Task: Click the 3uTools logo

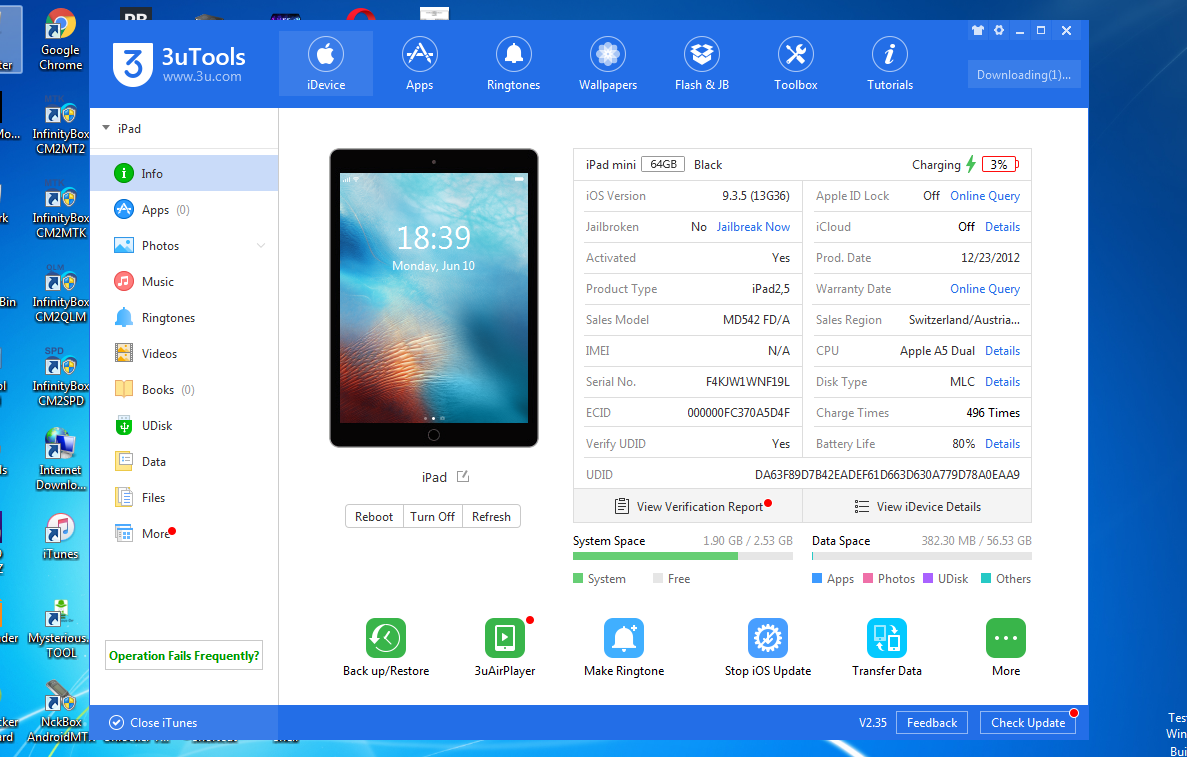Action: click(179, 64)
